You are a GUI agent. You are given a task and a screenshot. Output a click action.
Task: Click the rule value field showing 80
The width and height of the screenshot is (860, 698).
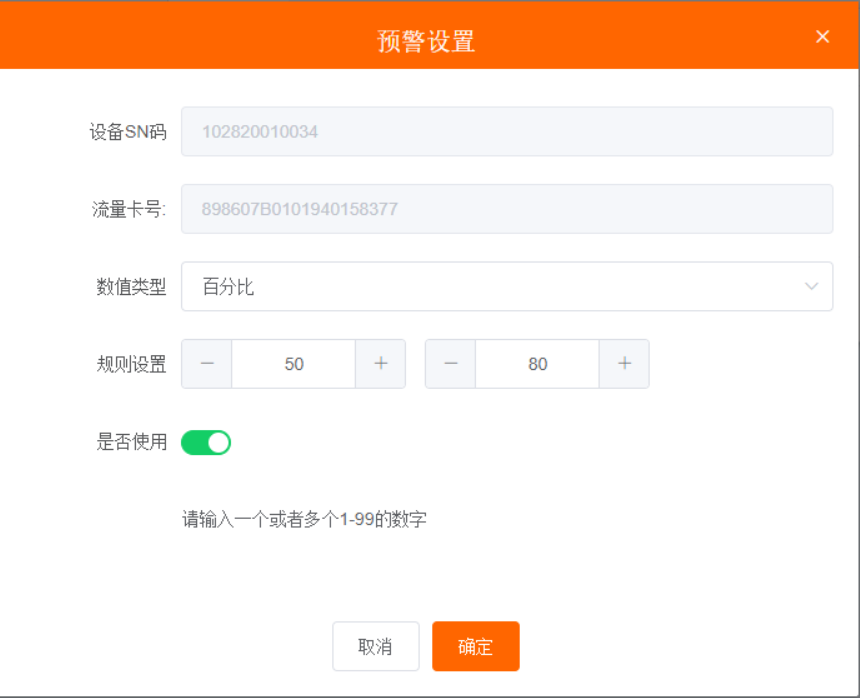click(x=537, y=364)
